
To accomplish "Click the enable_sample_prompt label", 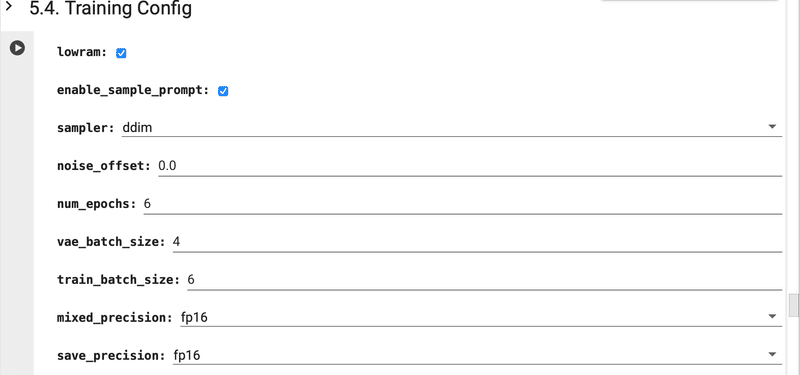I will click(x=133, y=91).
